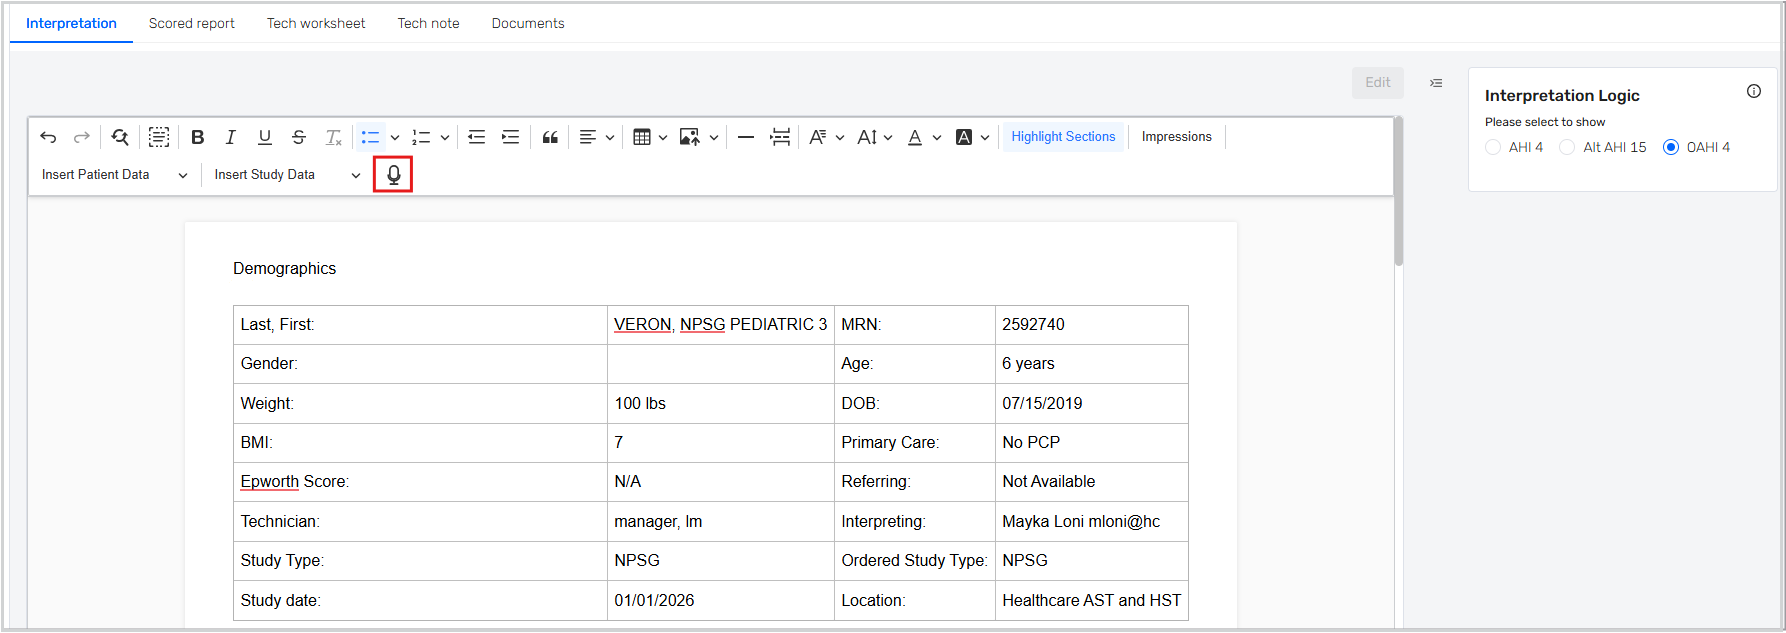Open font color picker

(x=915, y=137)
